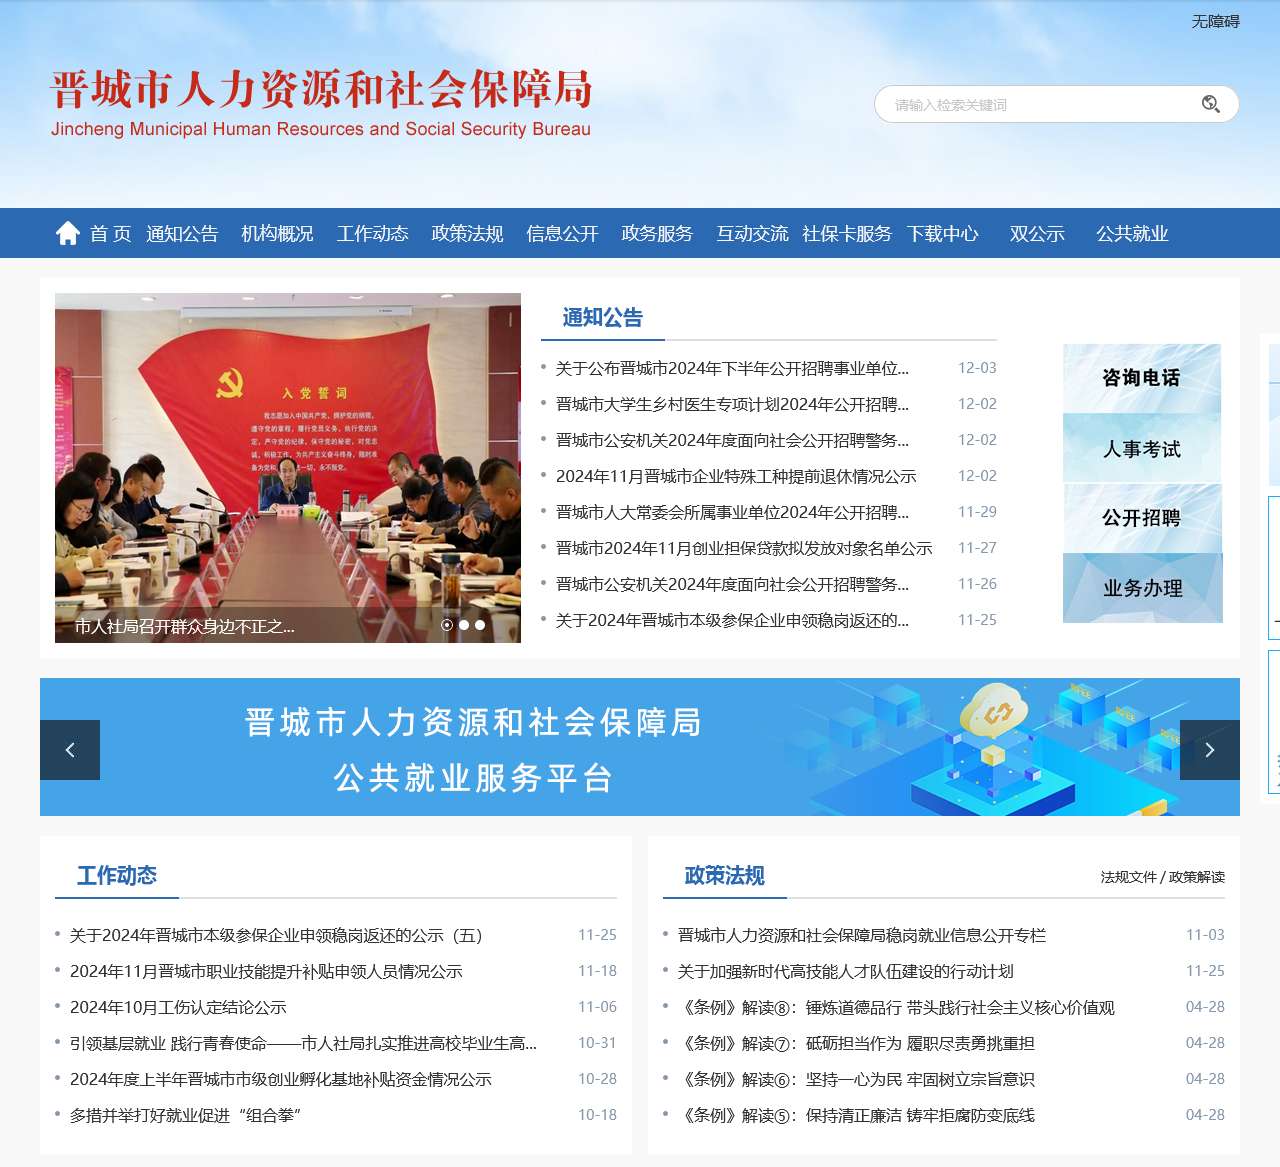Image resolution: width=1280 pixels, height=1167 pixels.
Task: Open 《条例》解读⑦ 砥砺担当作为 article
Action: click(x=856, y=1044)
